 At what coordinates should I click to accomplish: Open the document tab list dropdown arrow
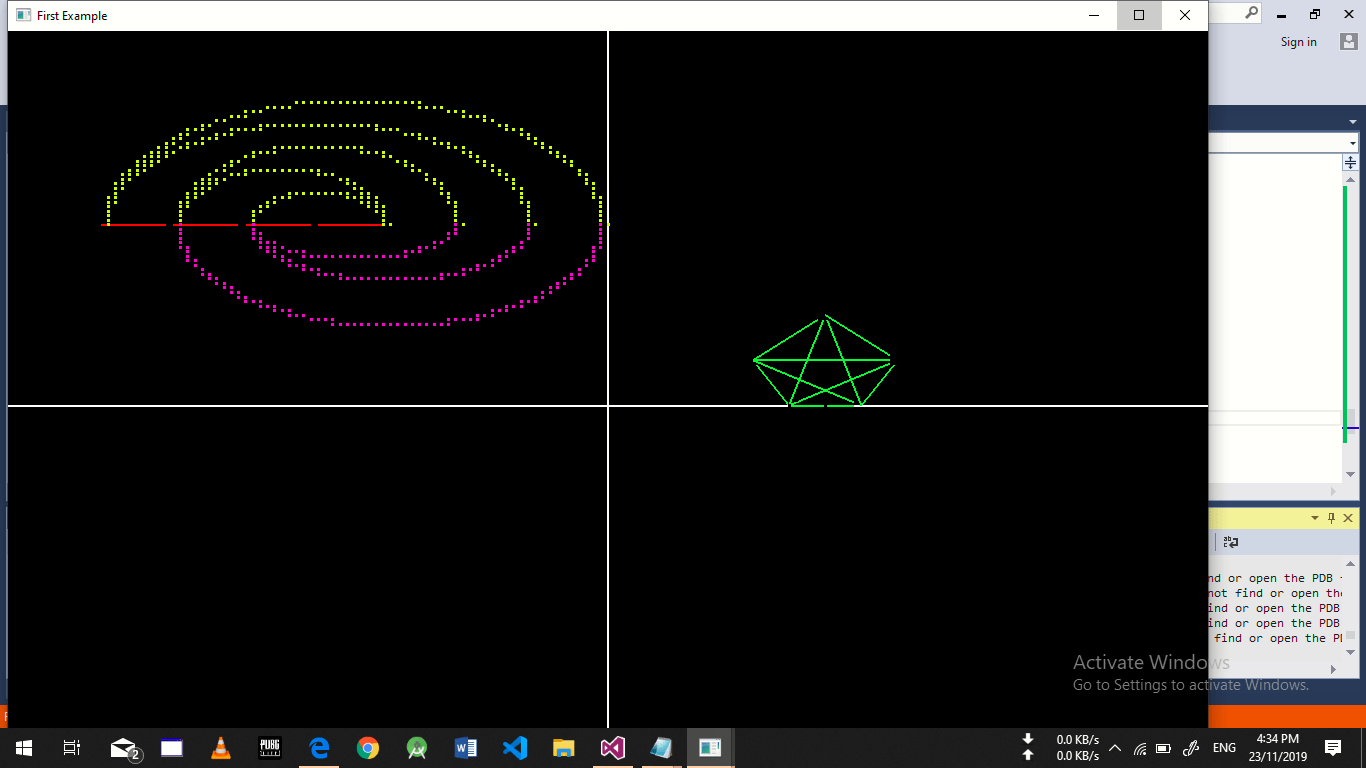tap(1352, 122)
